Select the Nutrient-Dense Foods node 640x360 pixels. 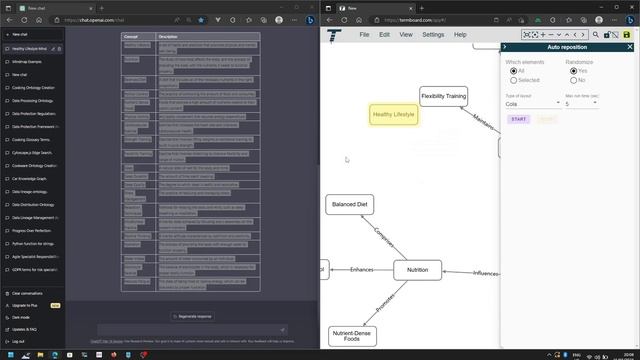(352, 336)
